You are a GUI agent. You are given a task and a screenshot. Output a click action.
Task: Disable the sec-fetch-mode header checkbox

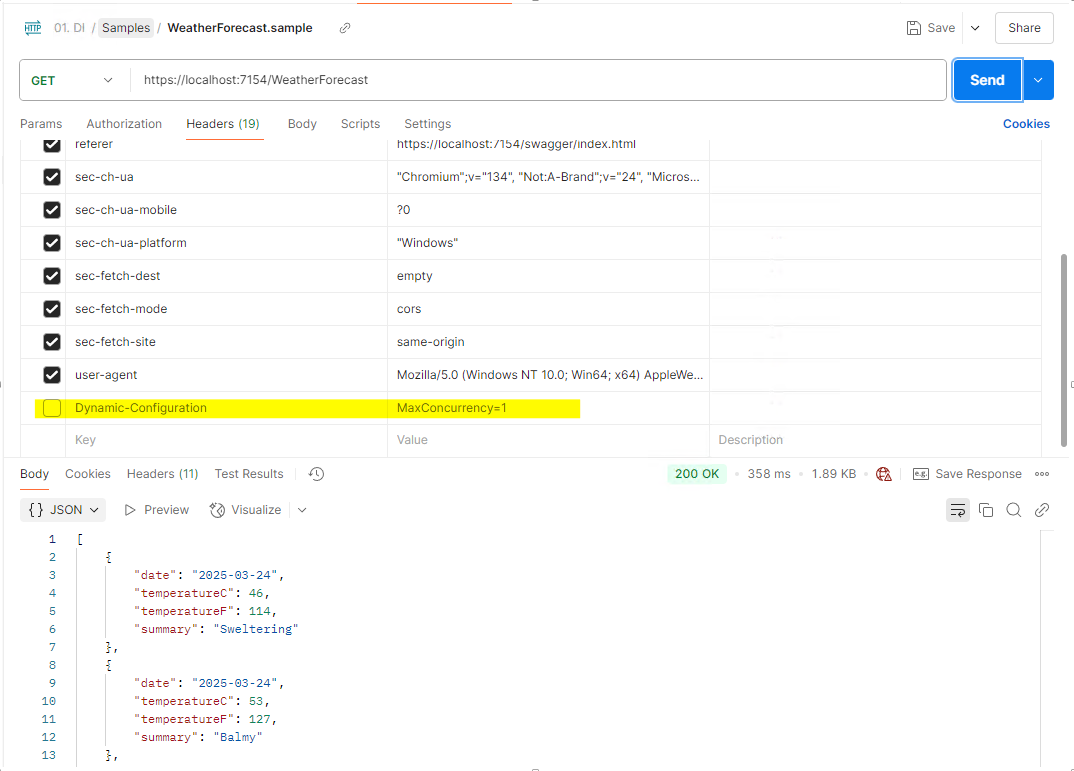[52, 309]
